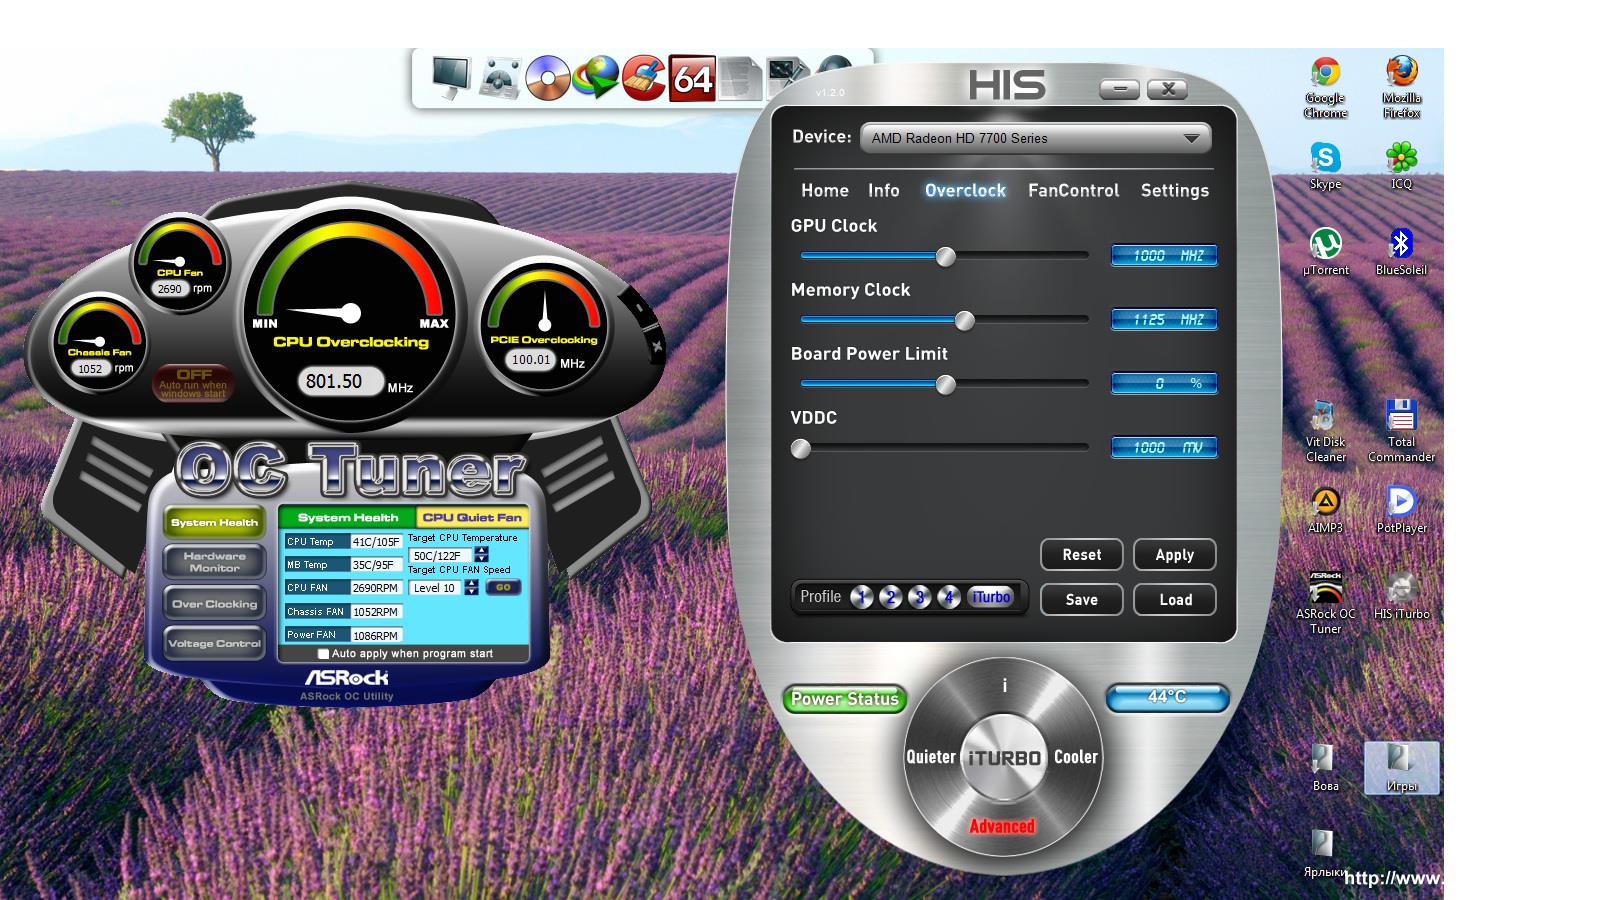Toggle the center iTURBO dial button

point(1003,757)
